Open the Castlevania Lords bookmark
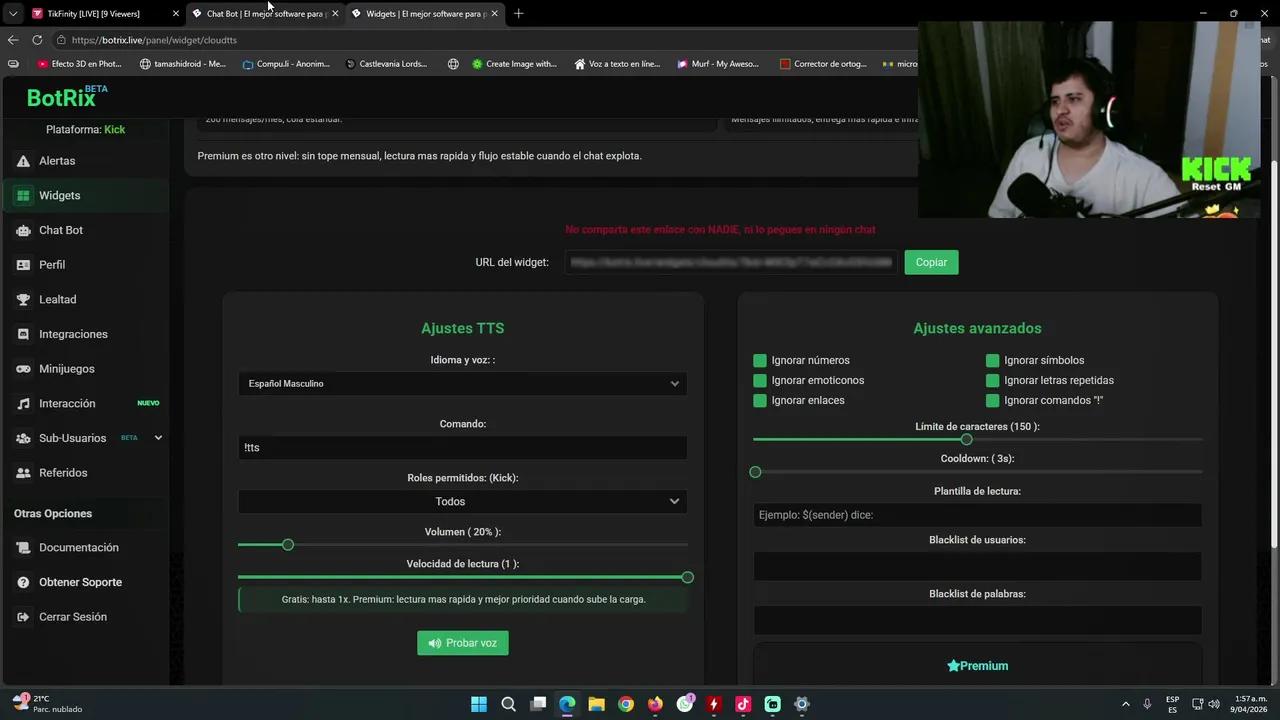The height and width of the screenshot is (720, 1280). (386, 64)
